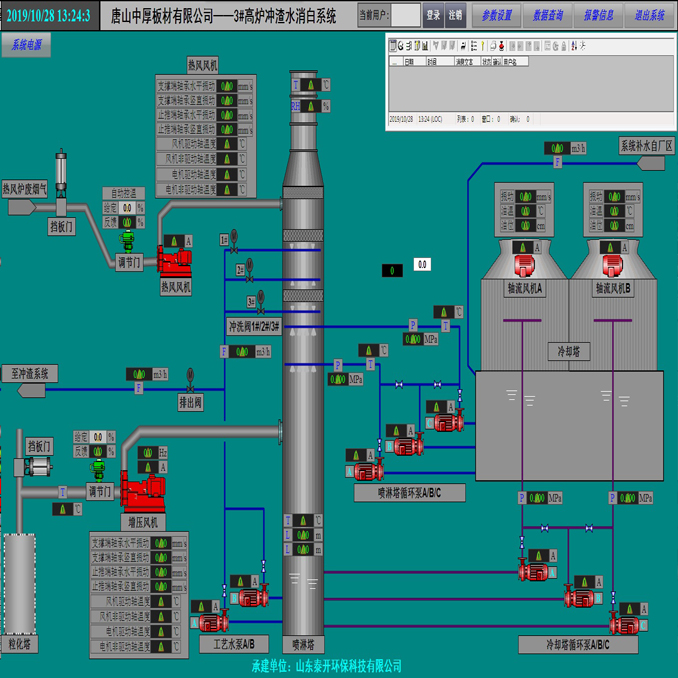The width and height of the screenshot is (678, 678).
Task: Click the damper cylinder above 挡板门 near 热风炉废烟气
Action: pyautogui.click(x=61, y=171)
